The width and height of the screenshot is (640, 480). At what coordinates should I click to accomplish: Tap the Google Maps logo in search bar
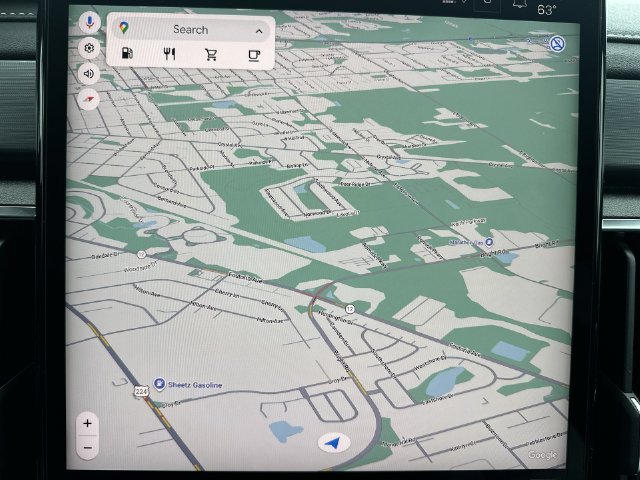(x=123, y=28)
